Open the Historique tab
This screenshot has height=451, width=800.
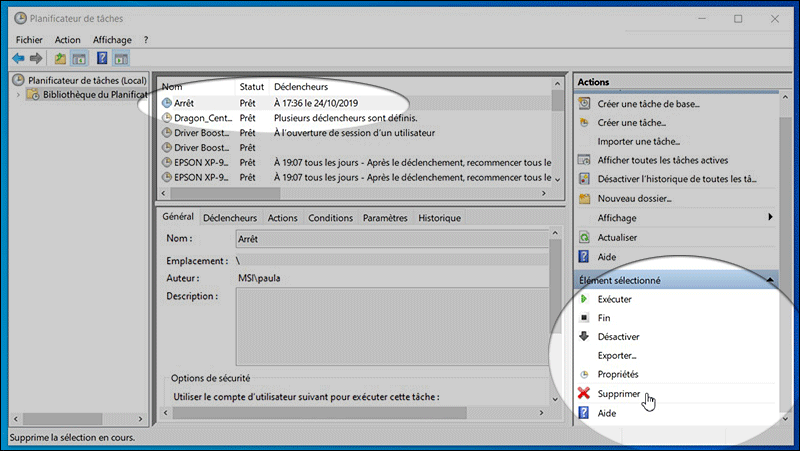(x=439, y=218)
